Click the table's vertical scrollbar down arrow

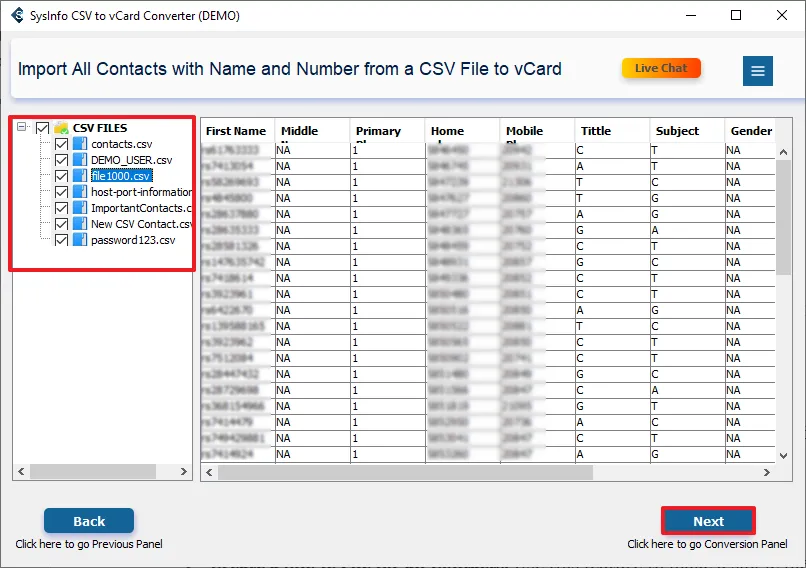click(x=784, y=457)
